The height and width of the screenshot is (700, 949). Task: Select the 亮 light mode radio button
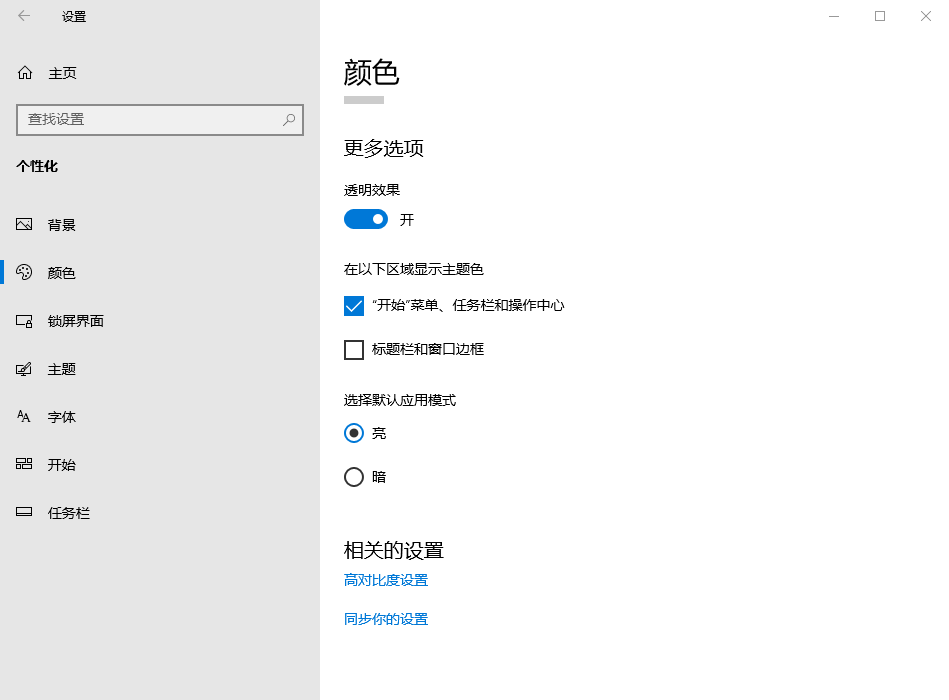[354, 433]
